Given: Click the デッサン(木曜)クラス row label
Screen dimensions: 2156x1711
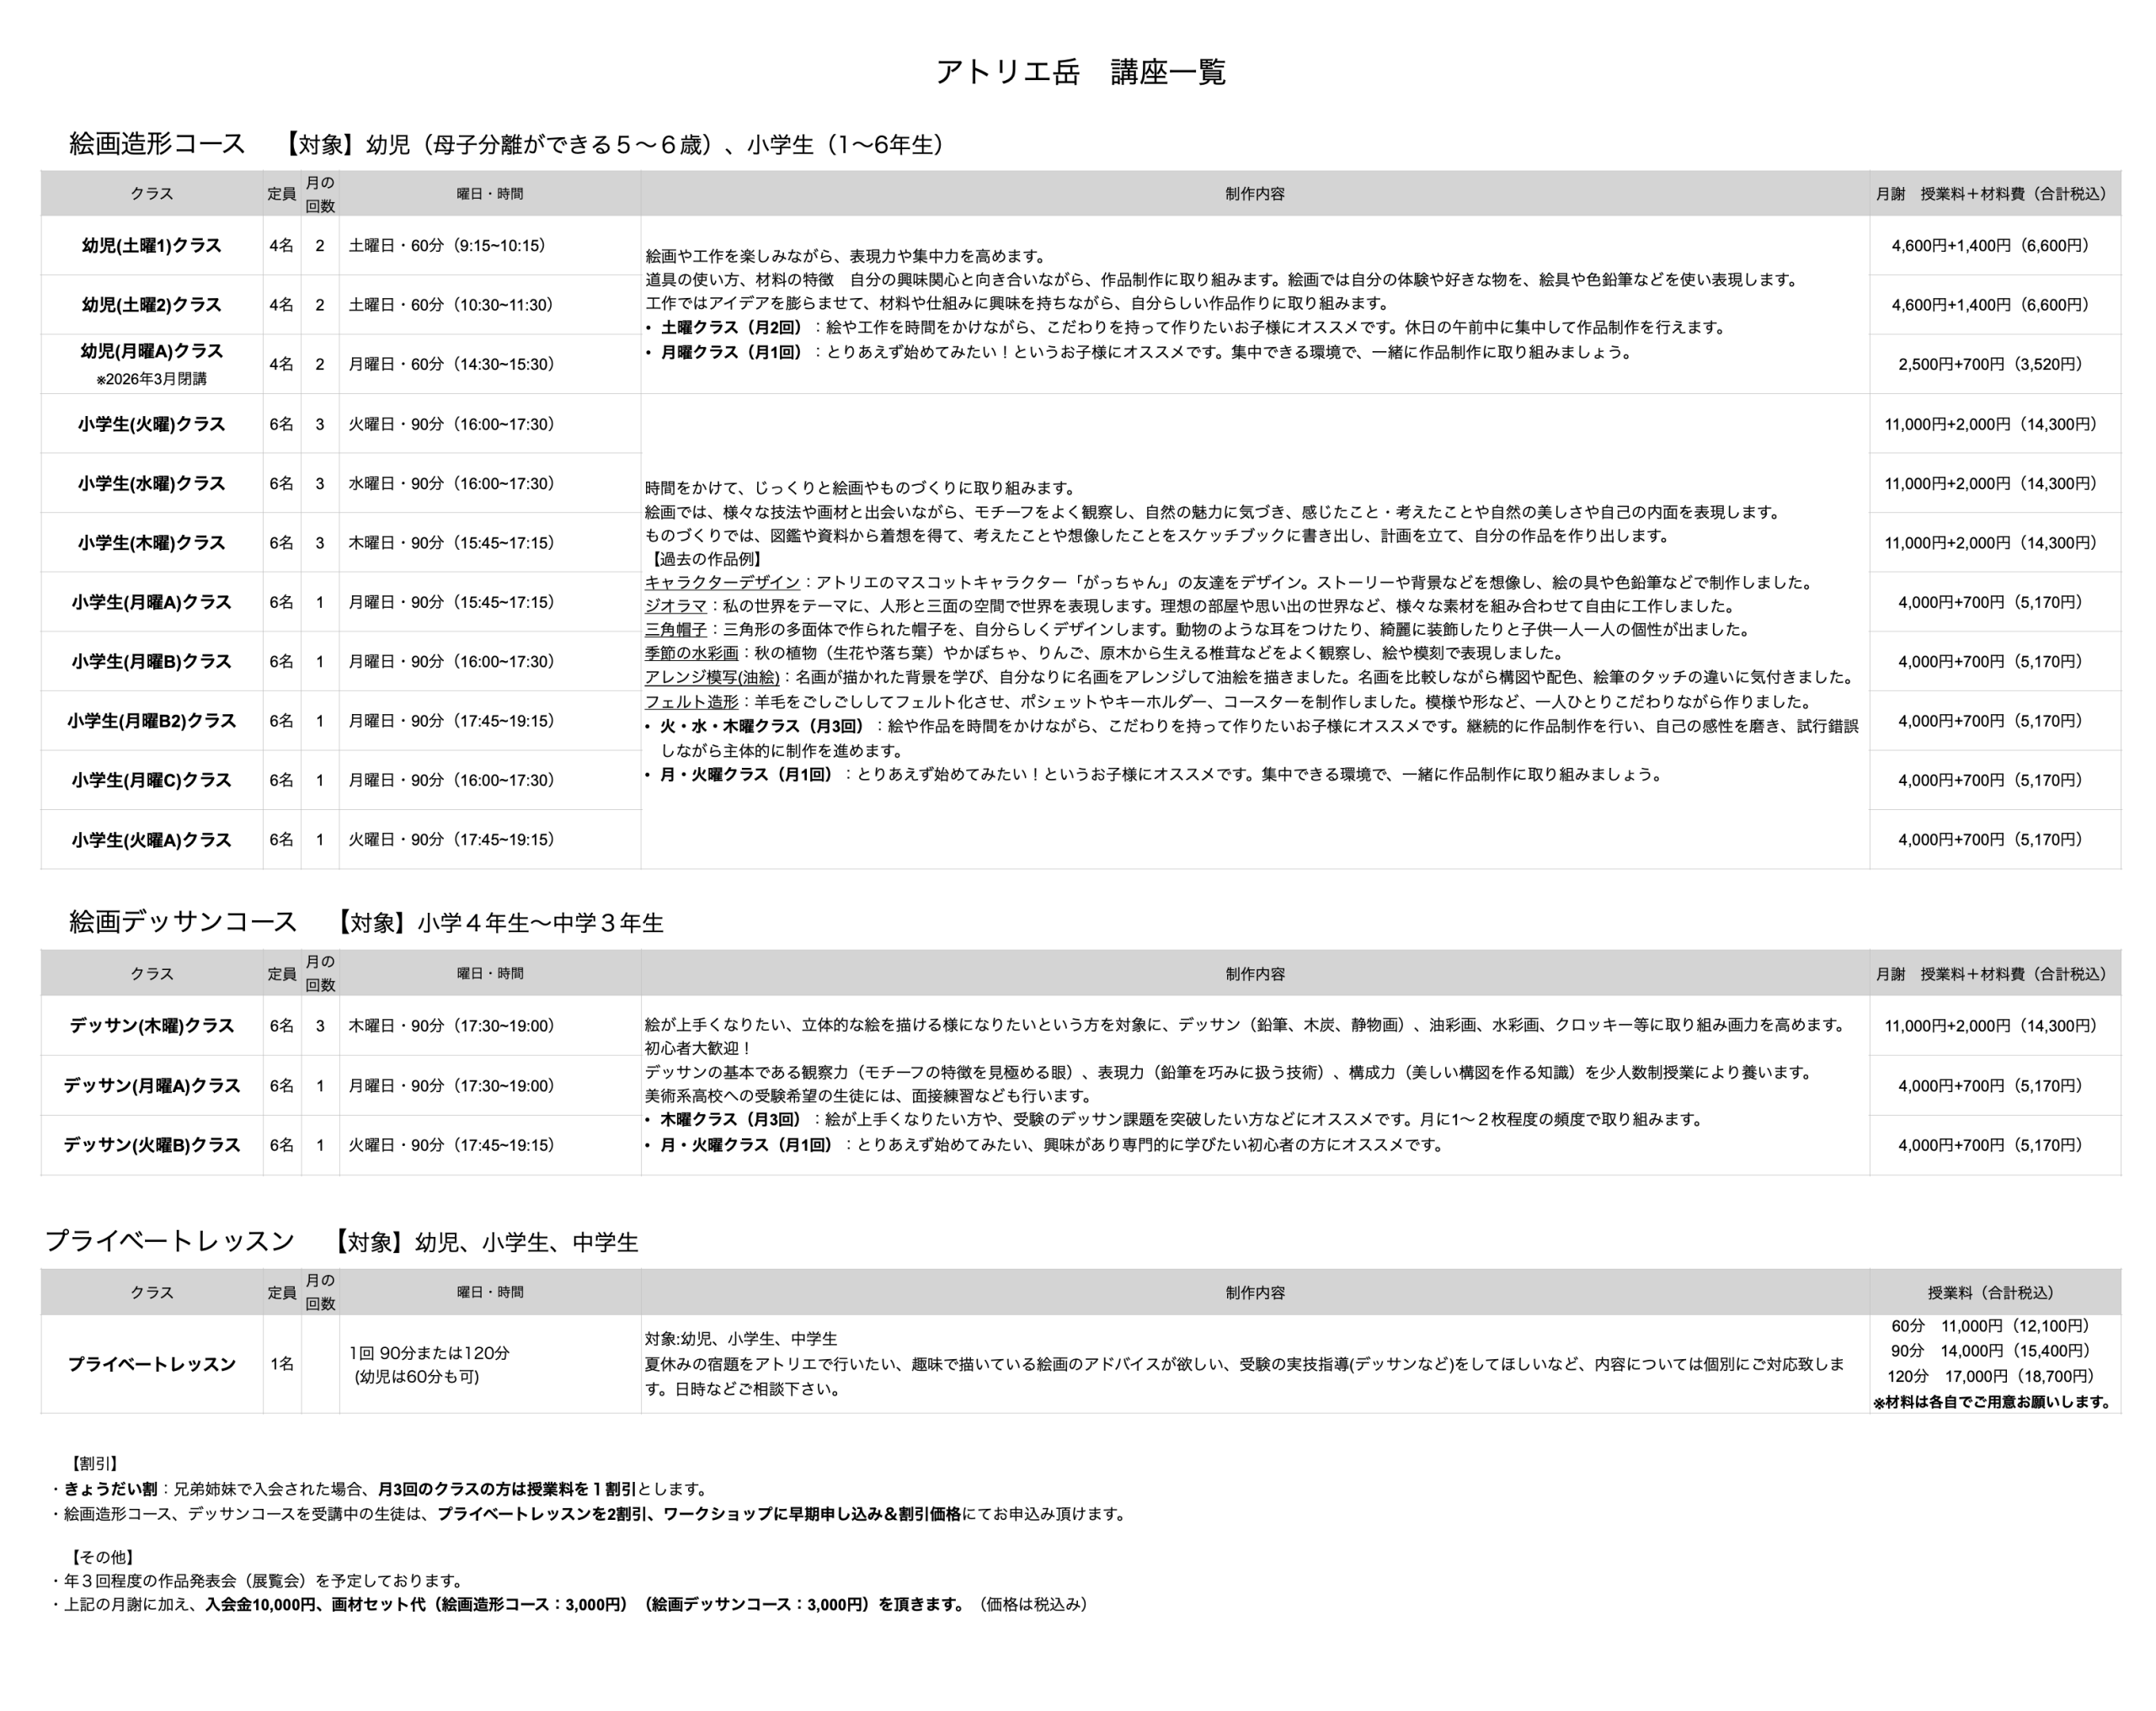Looking at the screenshot, I should [151, 1026].
